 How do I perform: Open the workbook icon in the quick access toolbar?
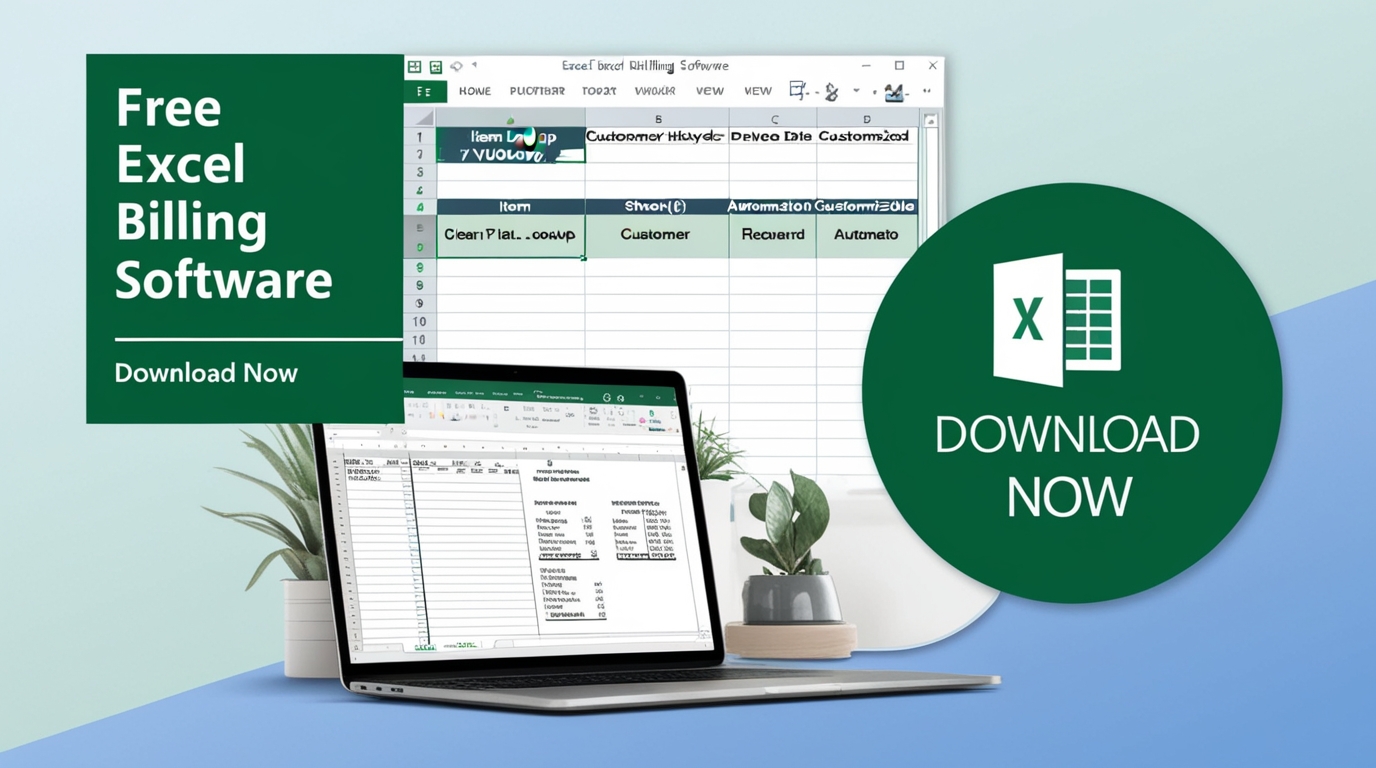click(437, 65)
